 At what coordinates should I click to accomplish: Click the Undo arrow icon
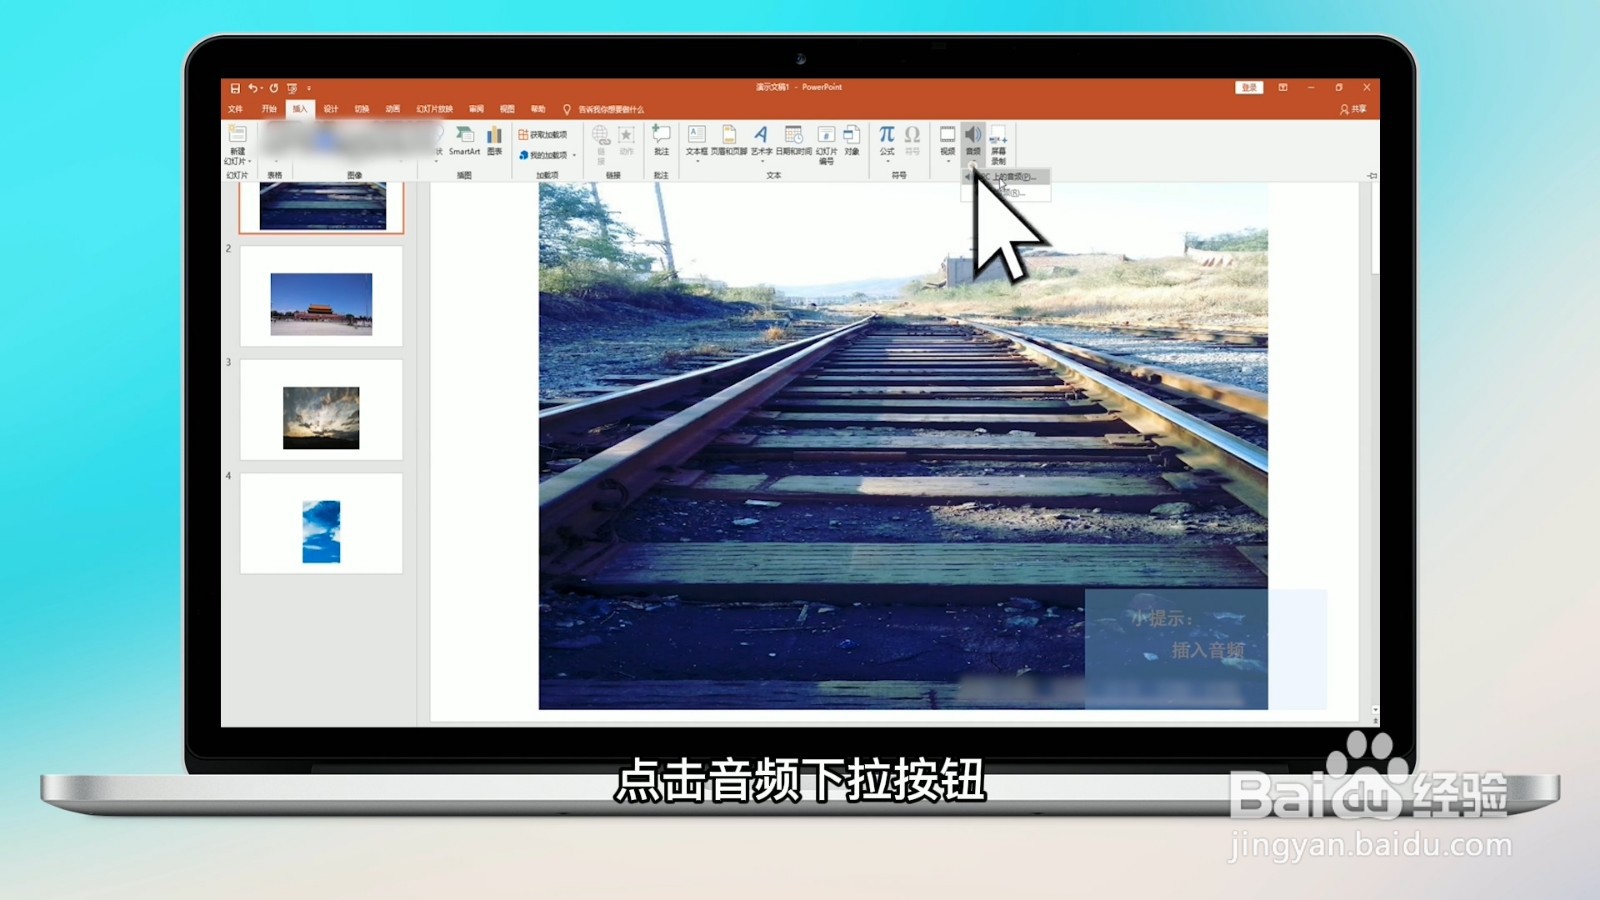[x=252, y=88]
